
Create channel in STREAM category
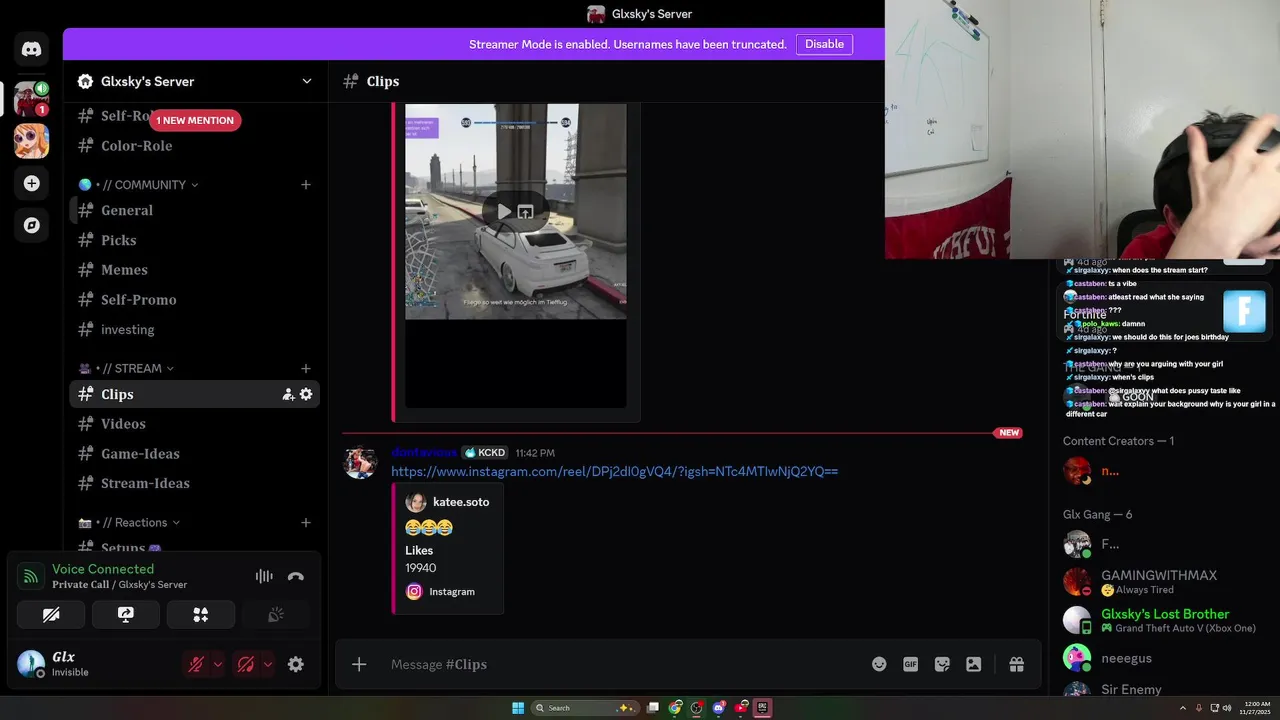tap(306, 368)
